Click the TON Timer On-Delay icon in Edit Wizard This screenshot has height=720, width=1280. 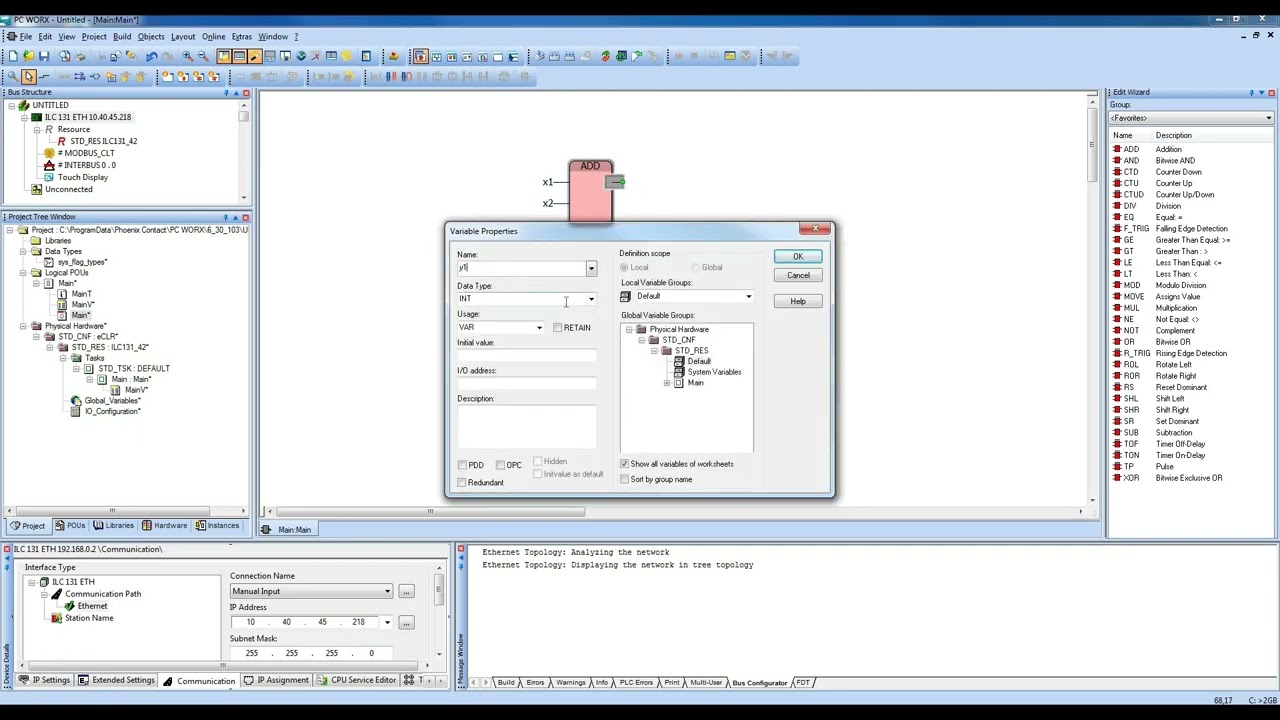tap(1117, 455)
